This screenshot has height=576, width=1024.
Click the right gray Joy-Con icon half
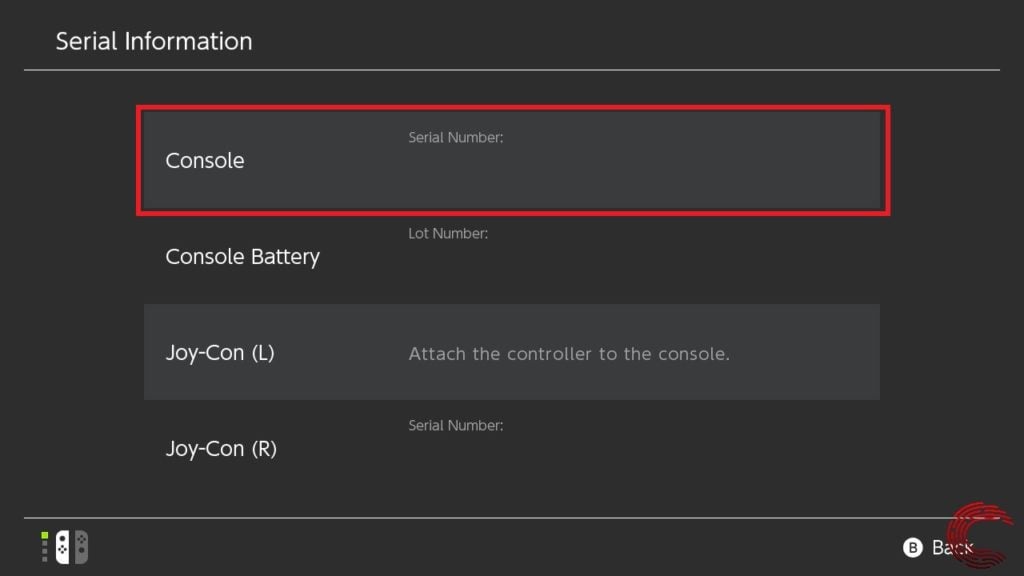[81, 547]
